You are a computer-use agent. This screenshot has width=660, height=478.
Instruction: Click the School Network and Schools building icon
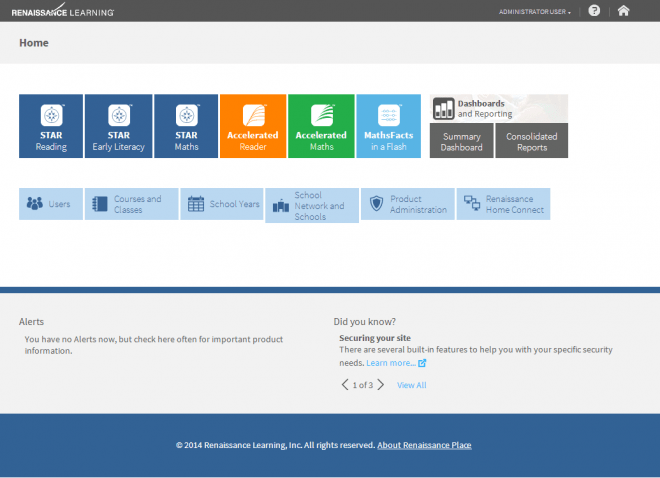tap(281, 206)
